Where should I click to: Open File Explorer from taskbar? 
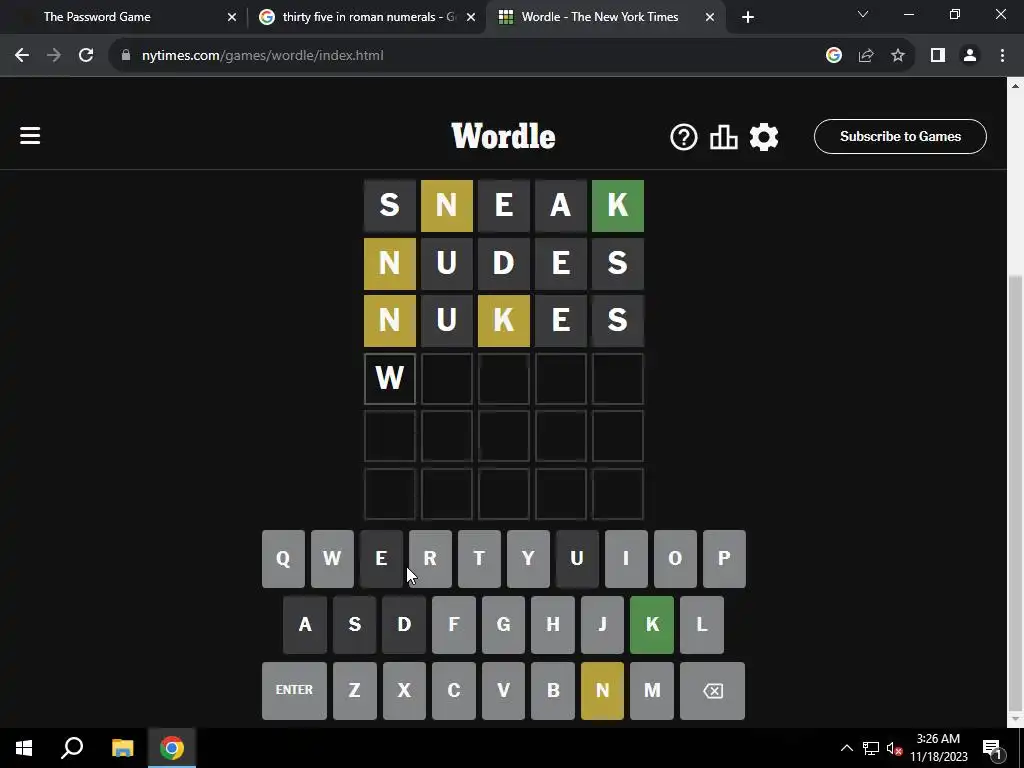[x=122, y=748]
